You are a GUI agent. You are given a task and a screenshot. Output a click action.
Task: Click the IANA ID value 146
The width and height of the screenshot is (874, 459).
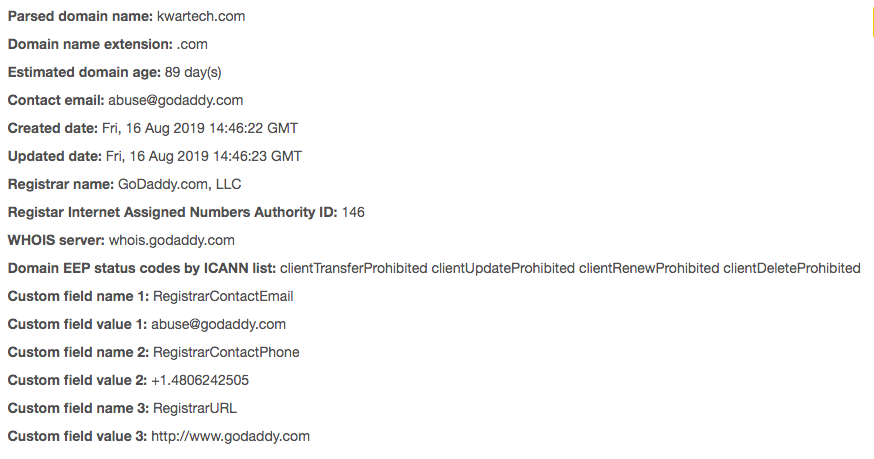[353, 212]
